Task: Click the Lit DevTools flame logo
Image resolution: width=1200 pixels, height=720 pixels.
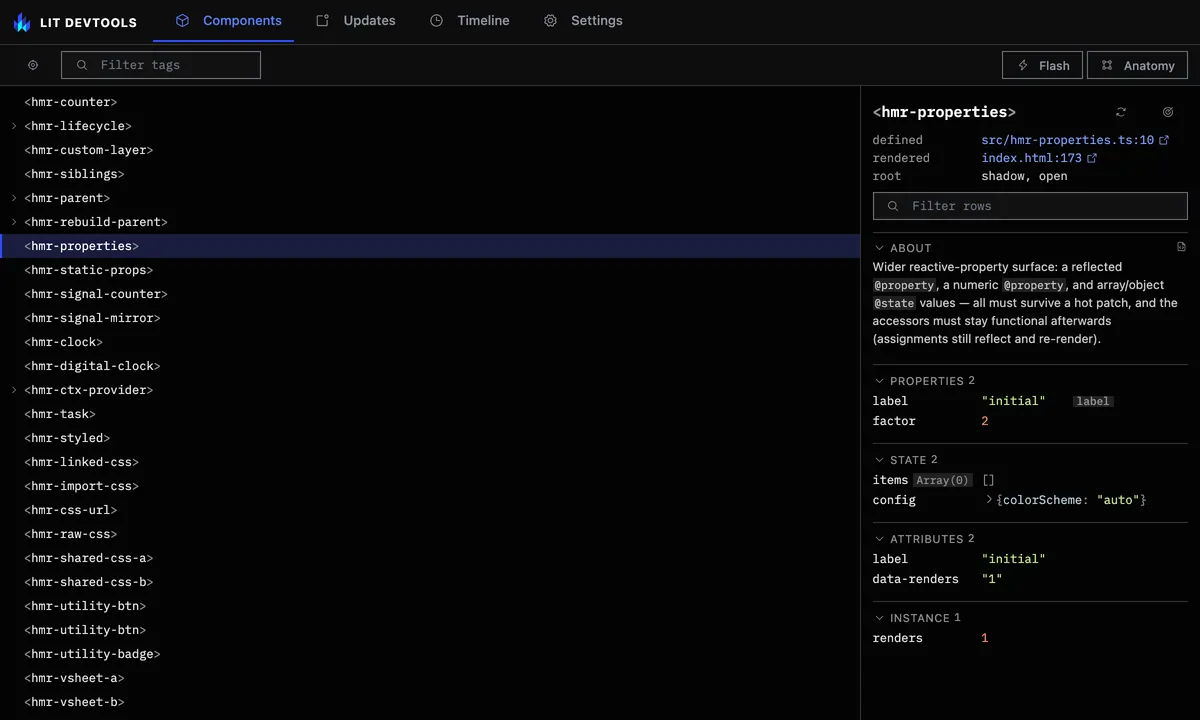Action: 22,21
